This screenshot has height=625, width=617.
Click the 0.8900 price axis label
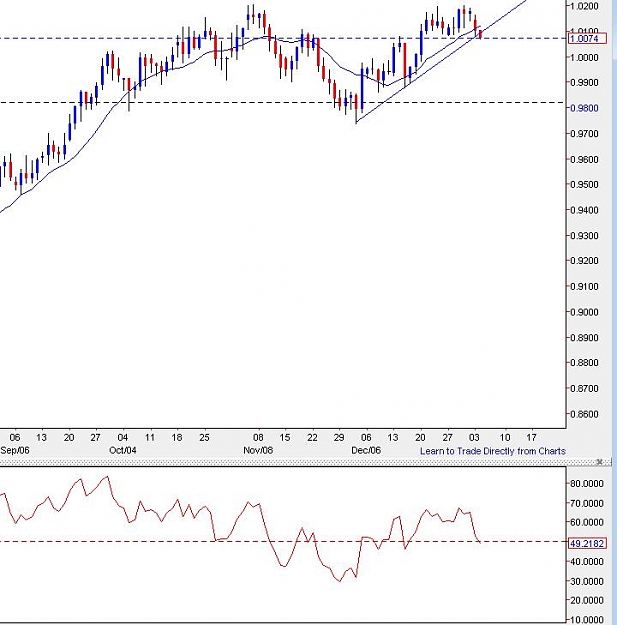pos(584,337)
